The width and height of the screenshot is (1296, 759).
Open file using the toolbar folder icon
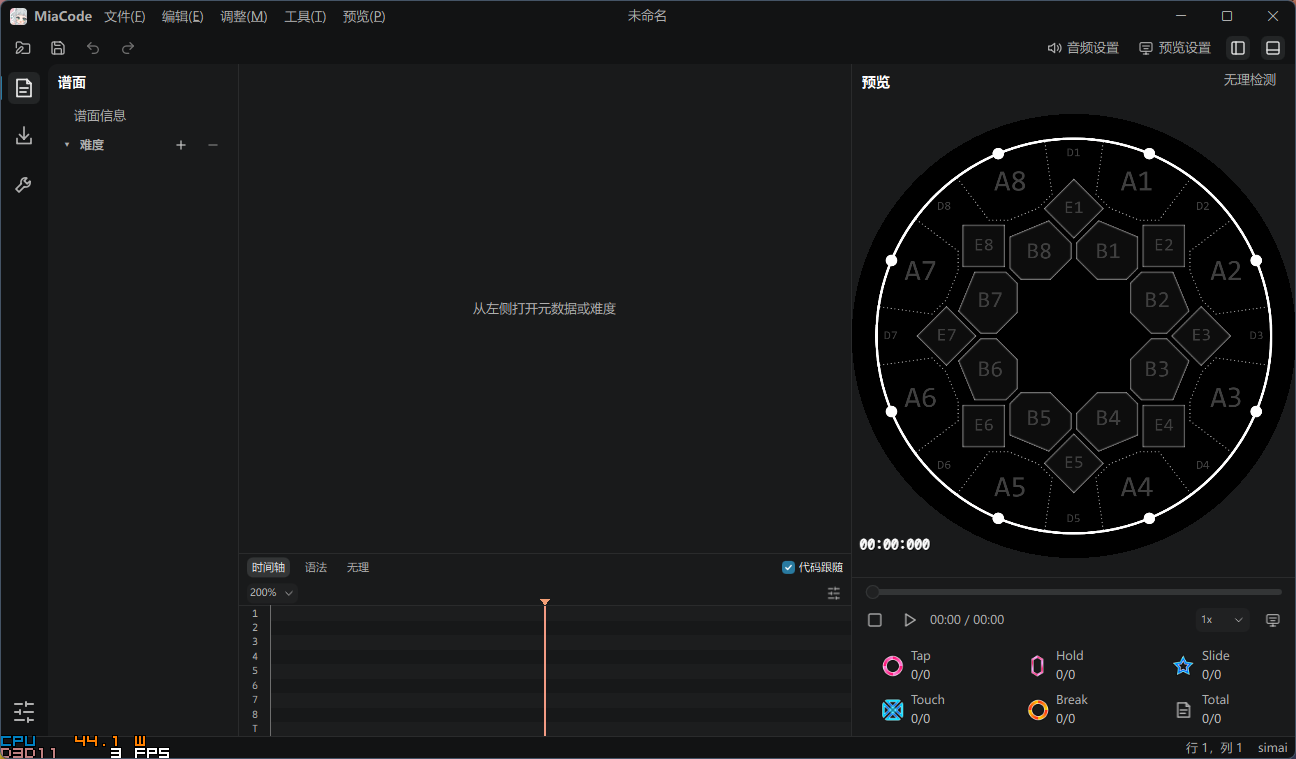tap(23, 48)
